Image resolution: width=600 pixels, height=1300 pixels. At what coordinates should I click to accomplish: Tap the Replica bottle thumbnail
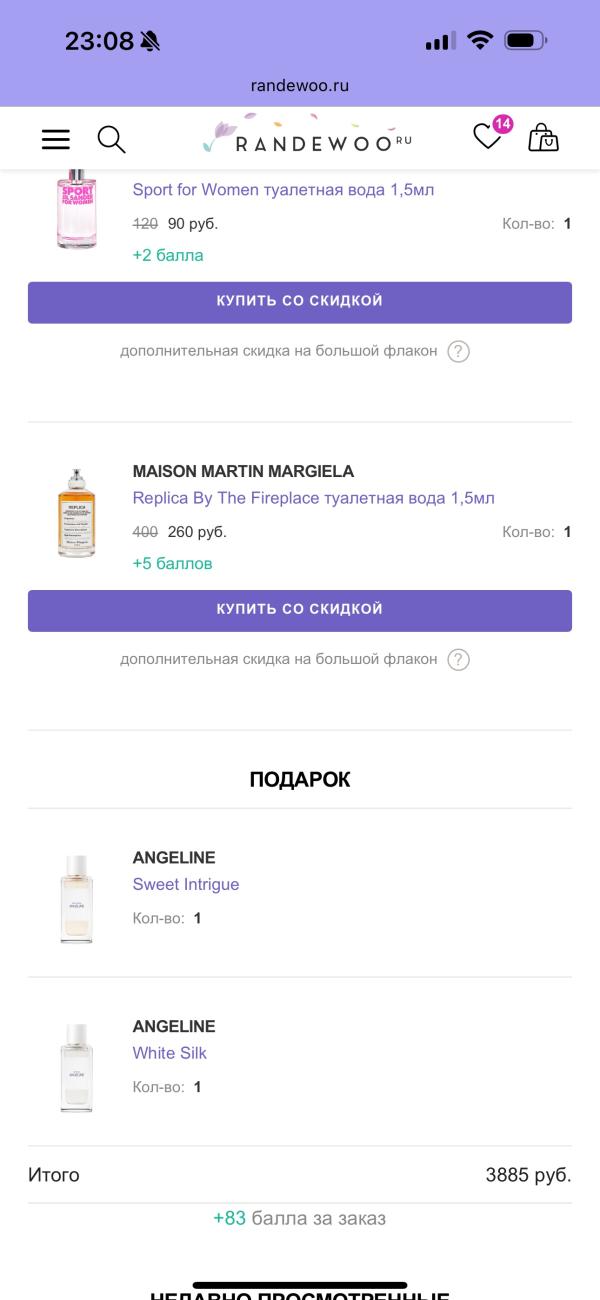(77, 513)
